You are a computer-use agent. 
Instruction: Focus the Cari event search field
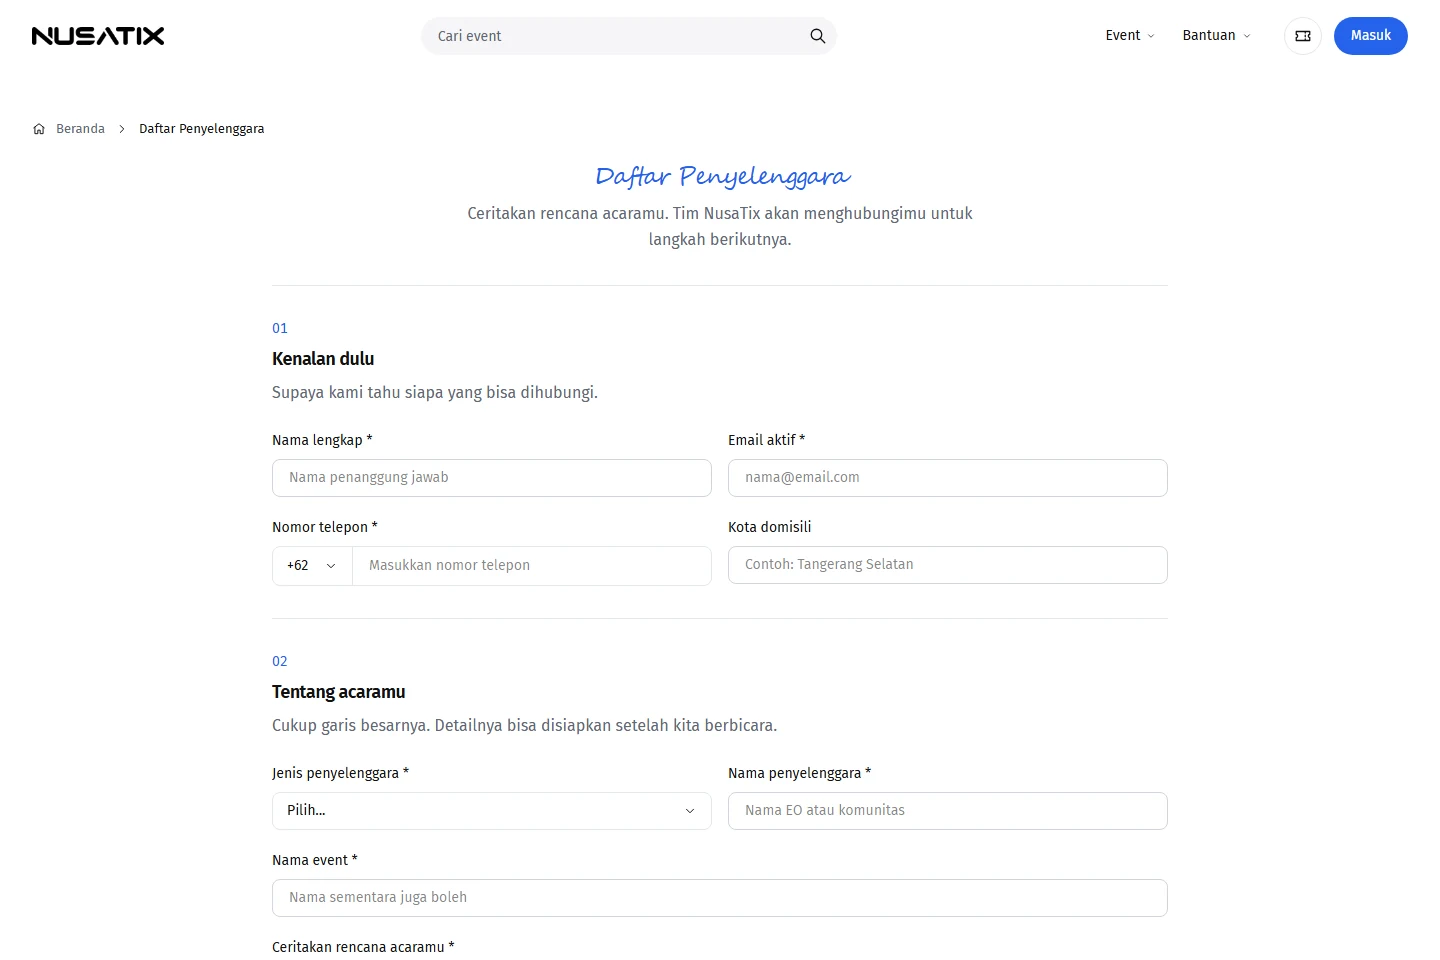[629, 36]
